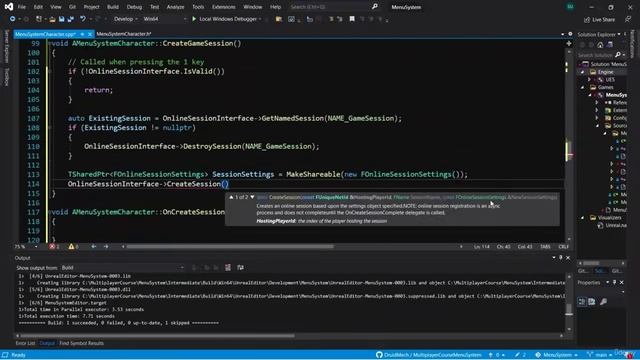Viewport: 640px width, 360px height.
Task: Click the Output panel horizontal scrollbar
Action: [x=157, y=336]
